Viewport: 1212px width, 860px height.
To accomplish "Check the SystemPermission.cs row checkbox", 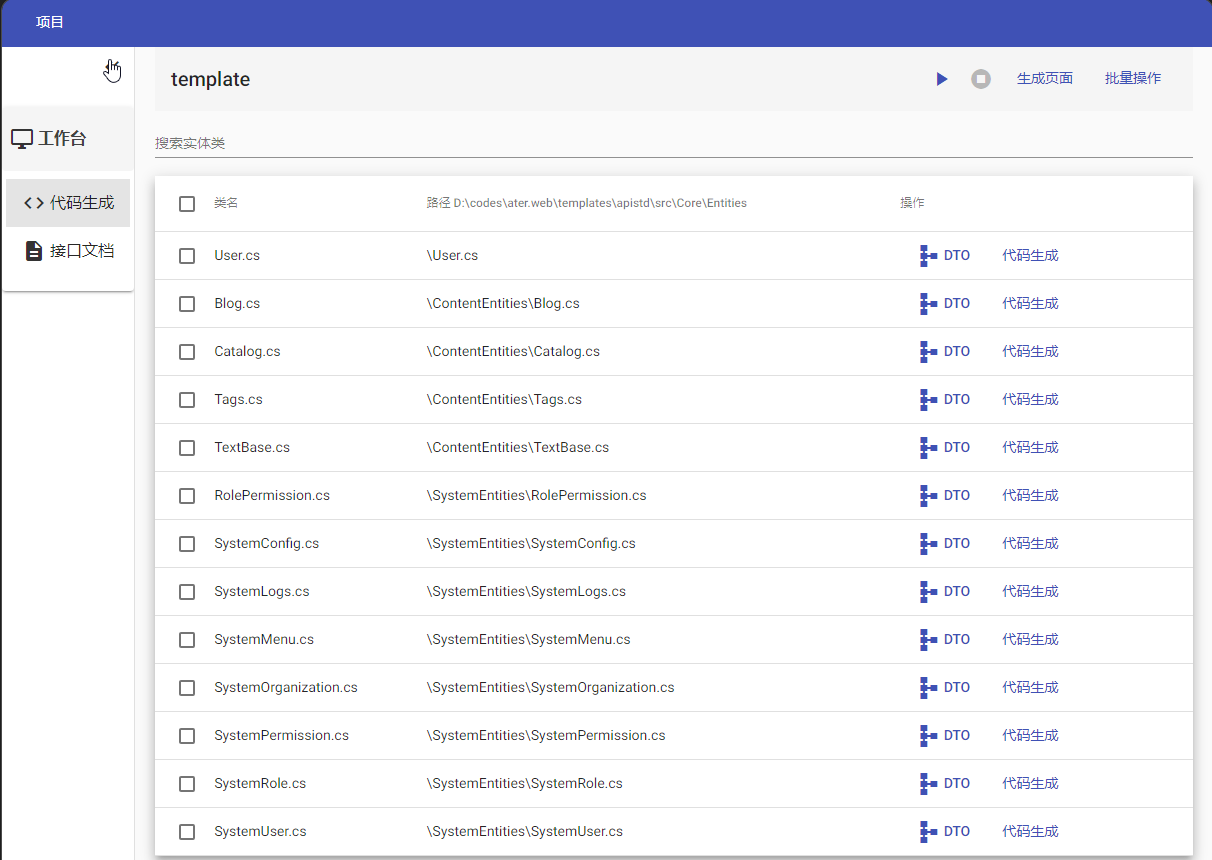I will pos(187,736).
